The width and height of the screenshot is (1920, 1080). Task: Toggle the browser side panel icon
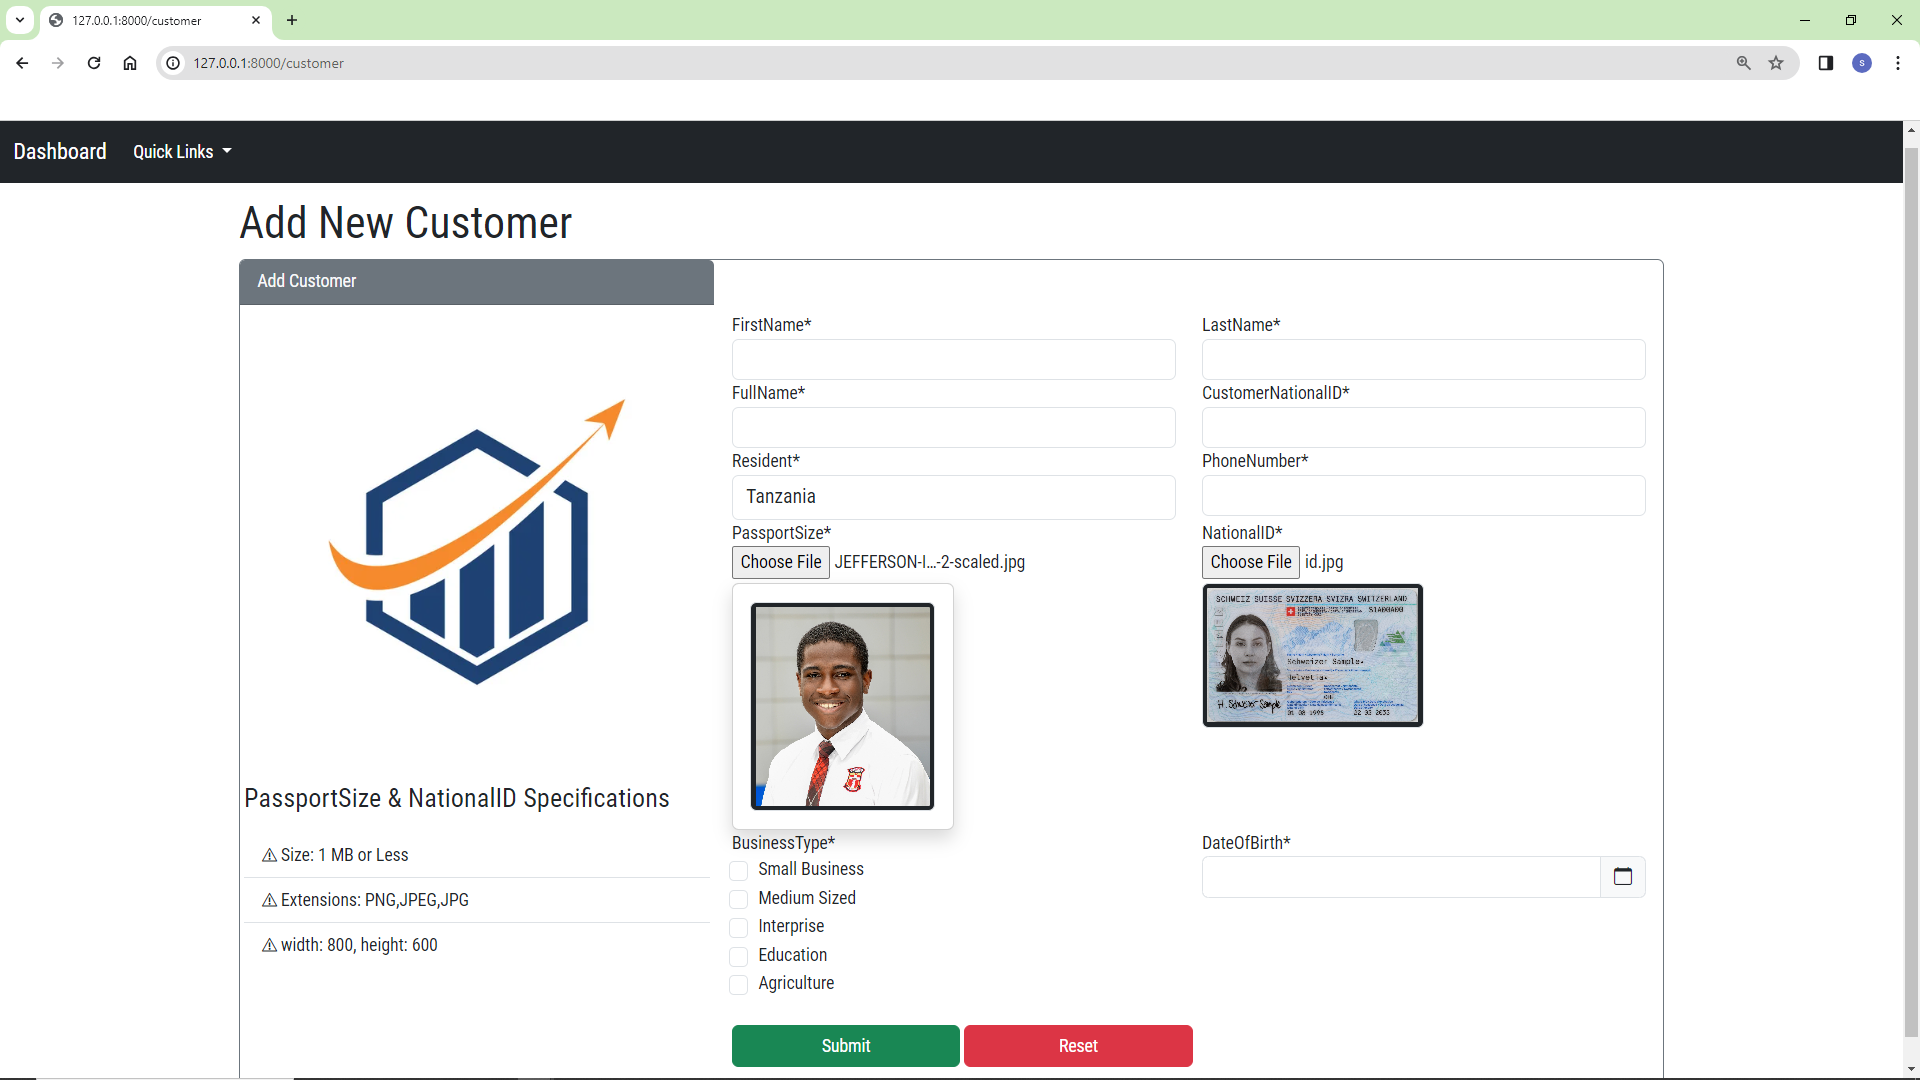[x=1826, y=63]
